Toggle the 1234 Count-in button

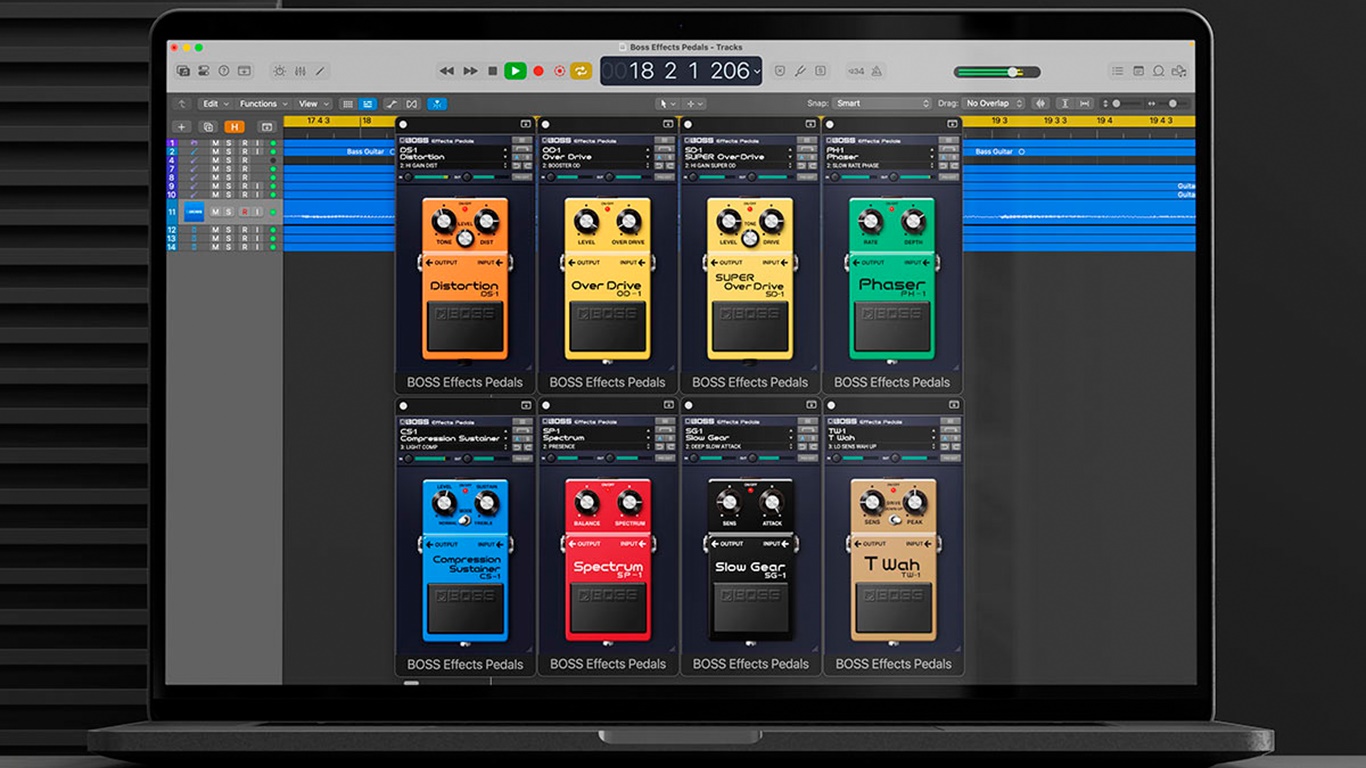point(856,71)
